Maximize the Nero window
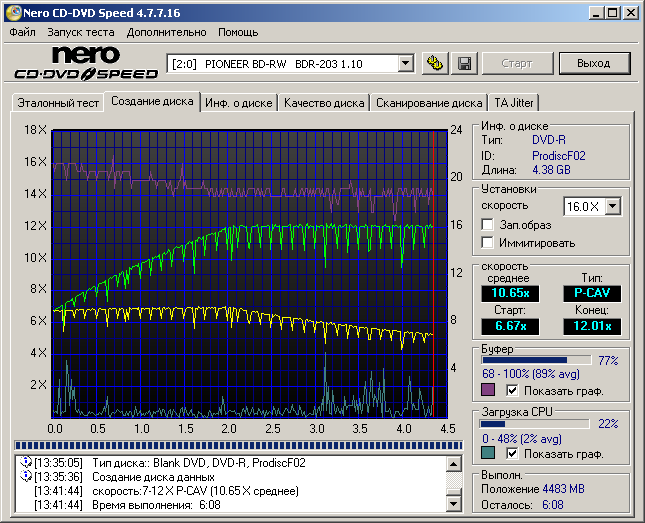The image size is (645, 523). point(613,13)
